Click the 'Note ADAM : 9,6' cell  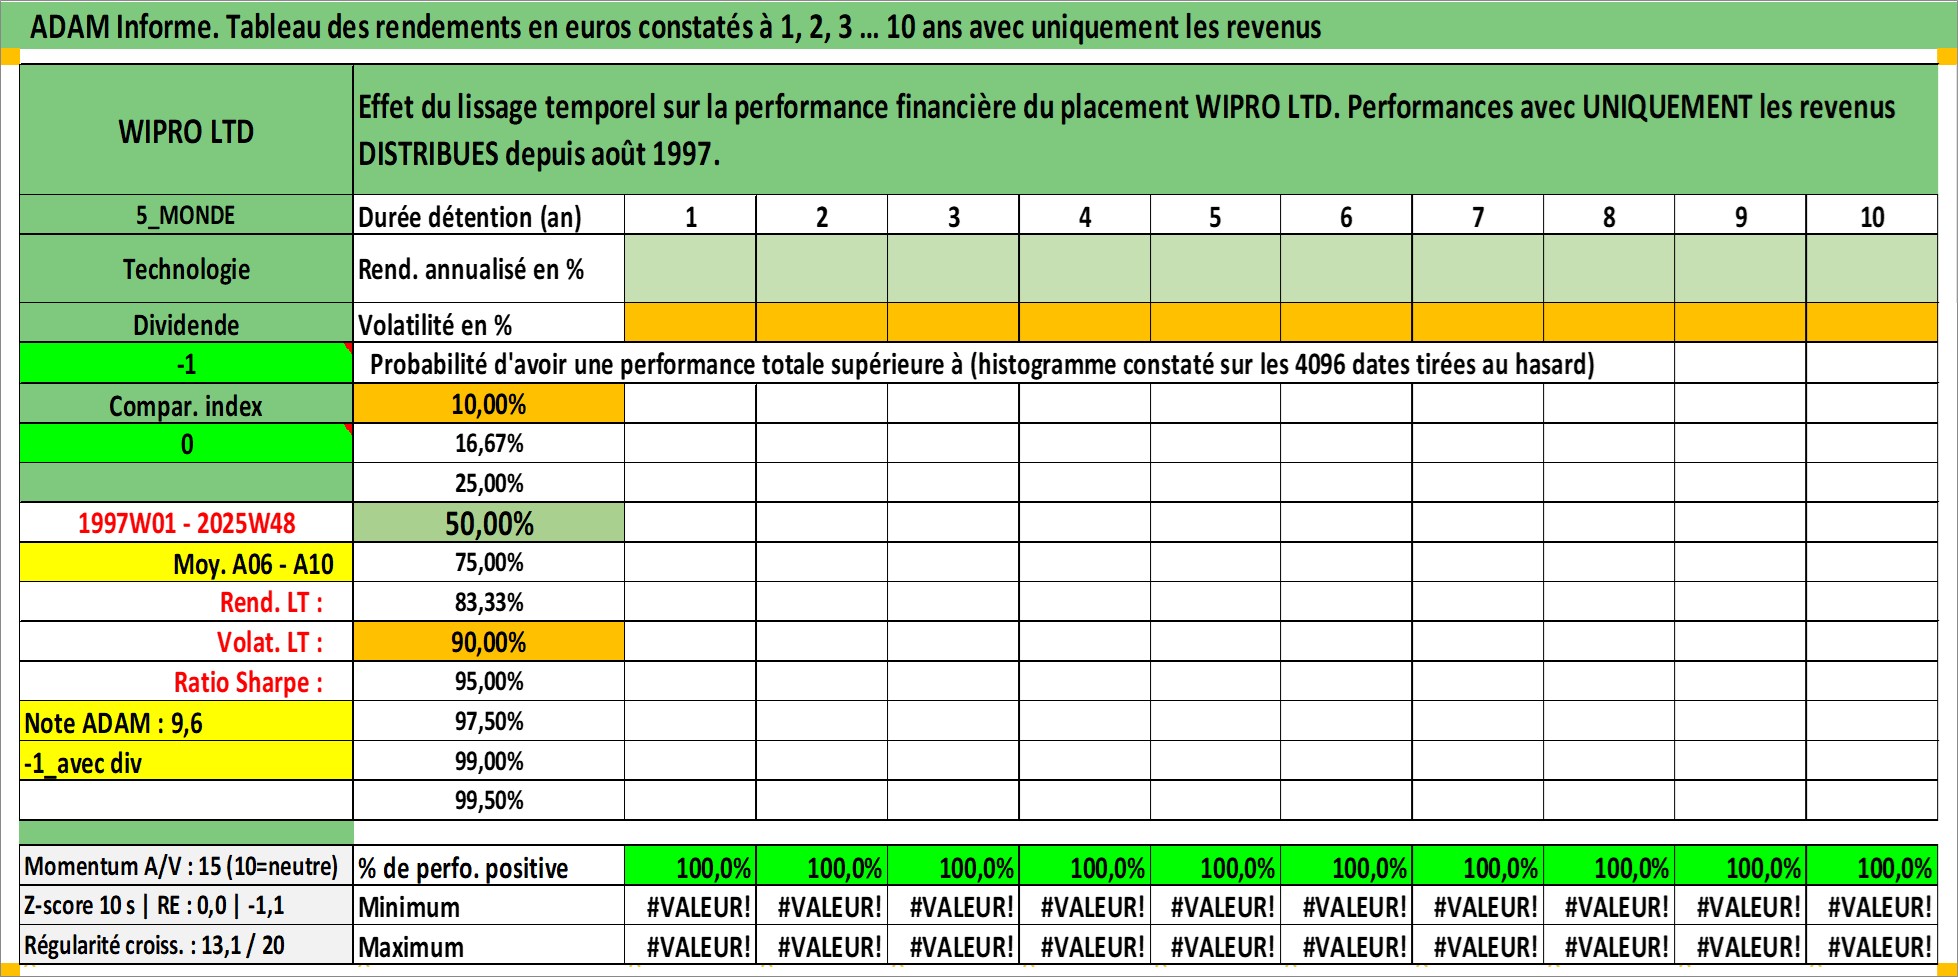[x=186, y=722]
